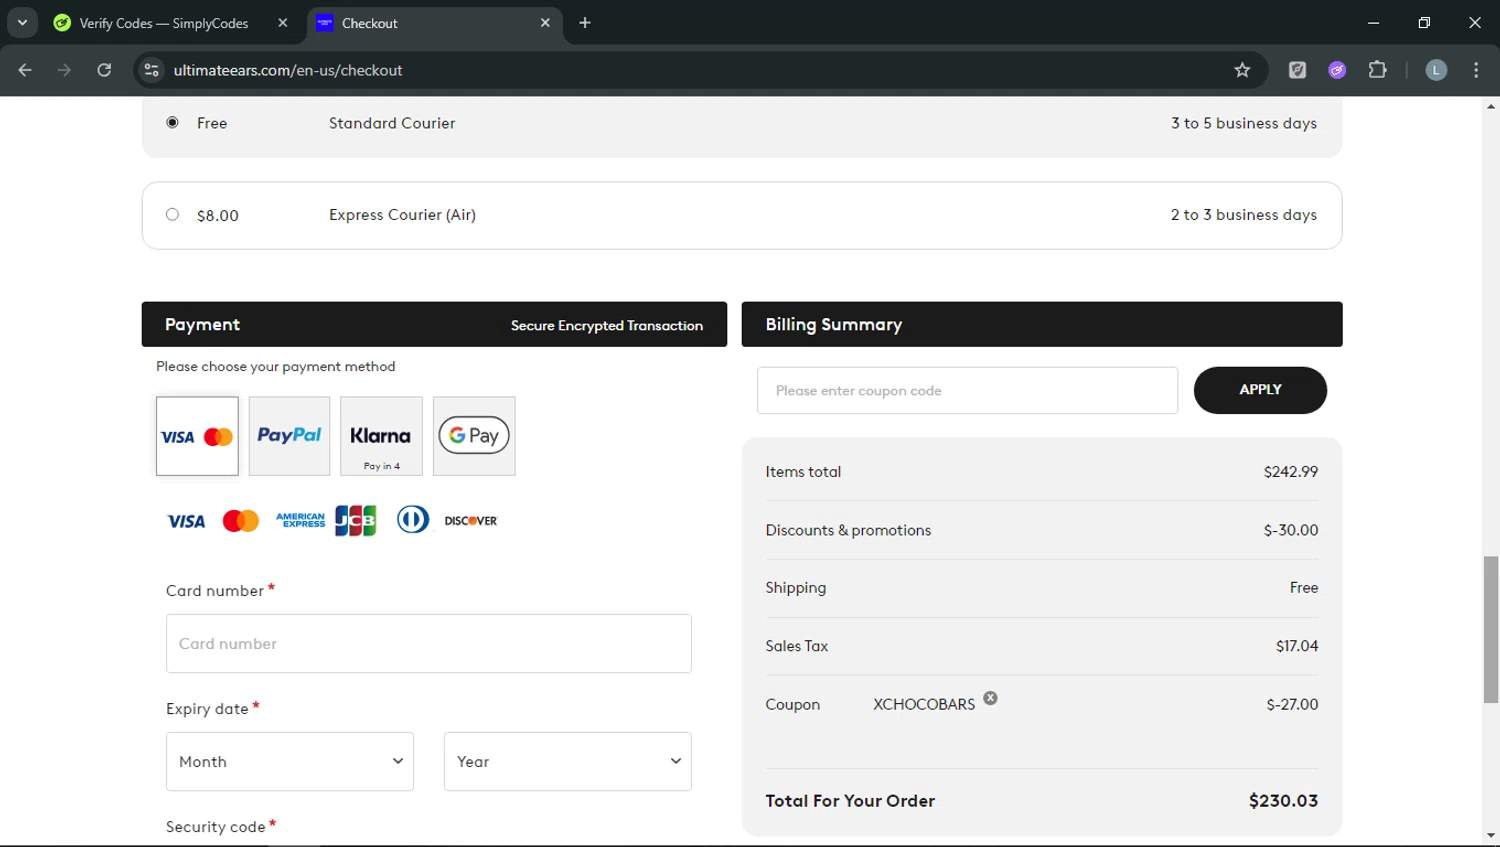1500x847 pixels.
Task: Go back to the previous page
Action: pyautogui.click(x=25, y=70)
